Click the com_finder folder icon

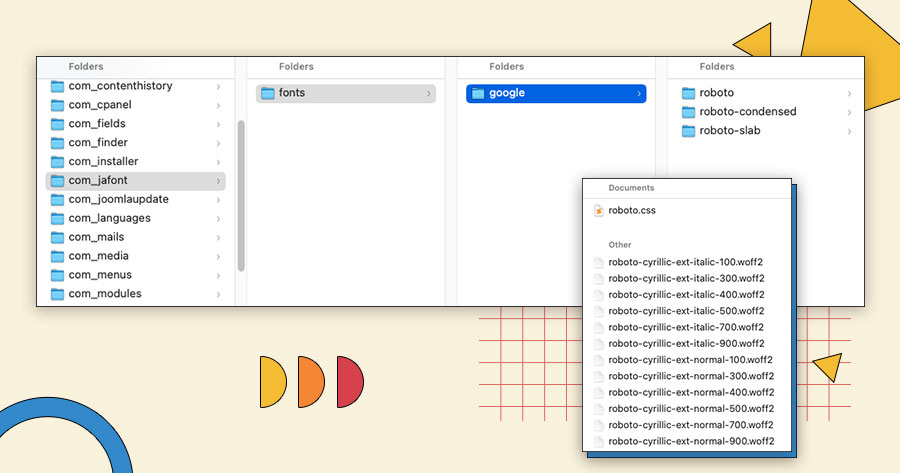(x=57, y=143)
